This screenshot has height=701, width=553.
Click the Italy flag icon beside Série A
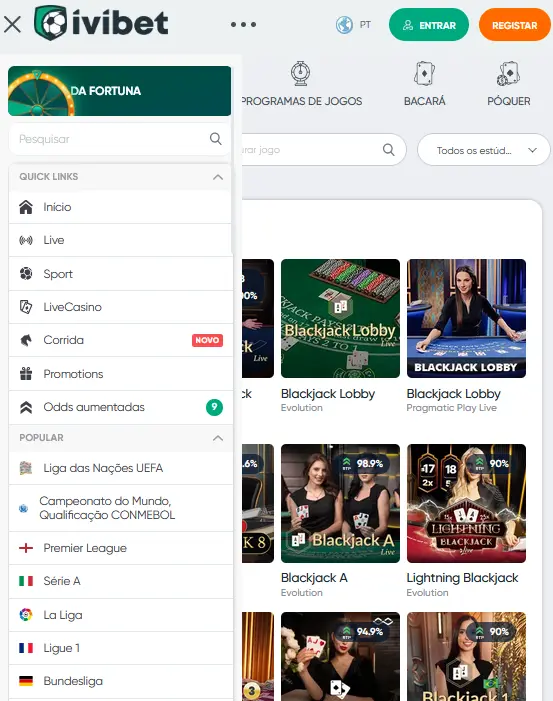(x=26, y=581)
